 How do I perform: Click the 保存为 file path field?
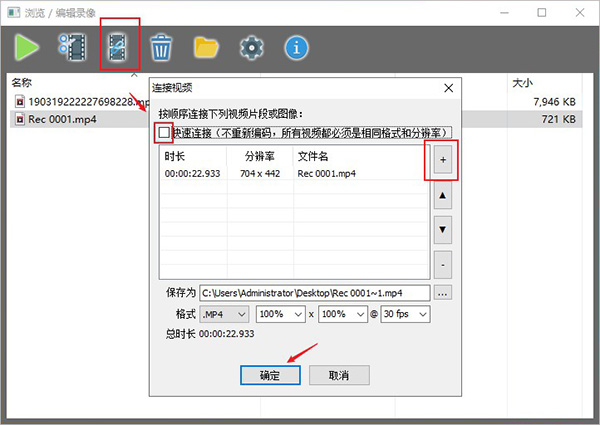(x=313, y=293)
